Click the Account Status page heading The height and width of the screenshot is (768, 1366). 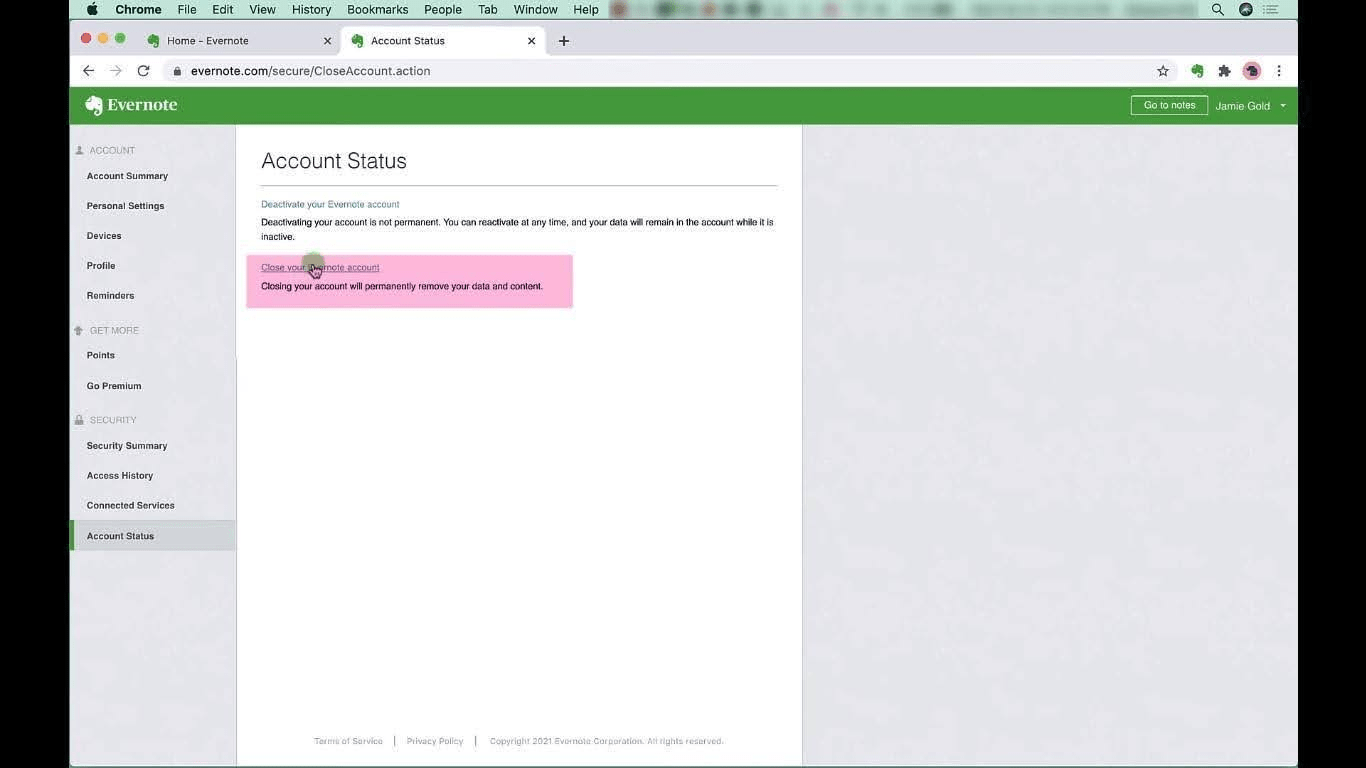334,161
